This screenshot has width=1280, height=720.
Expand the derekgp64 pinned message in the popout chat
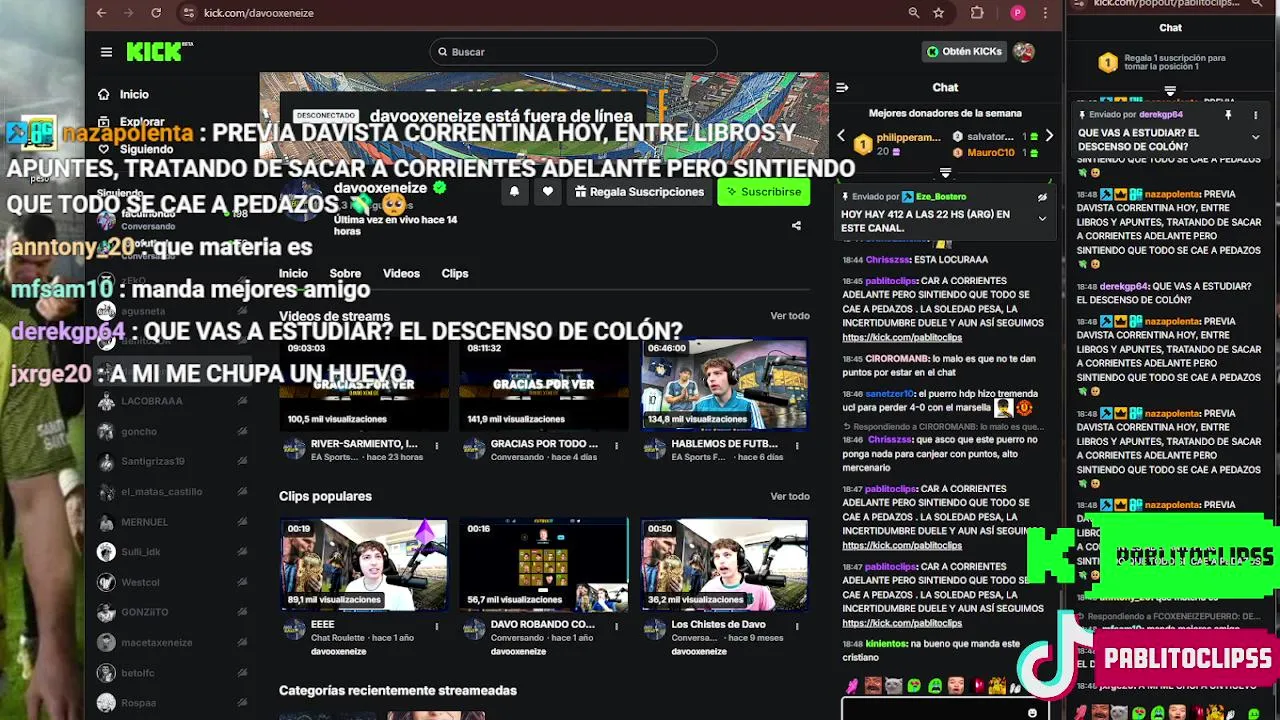click(x=1255, y=137)
